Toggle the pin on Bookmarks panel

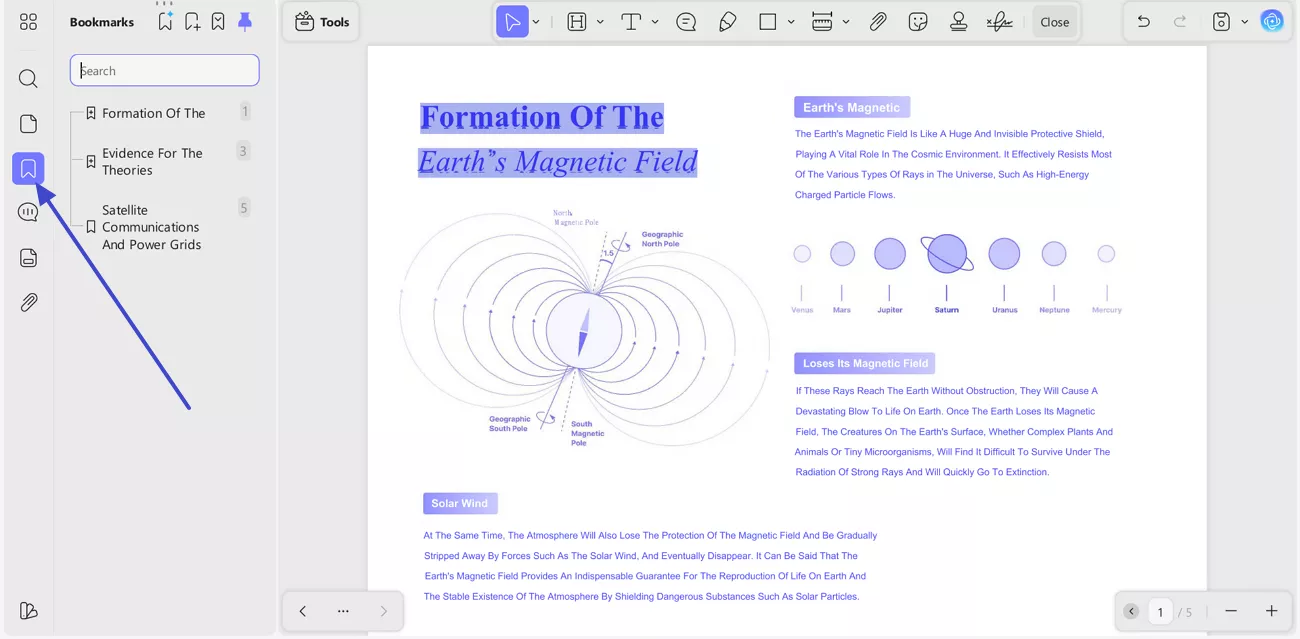click(244, 22)
